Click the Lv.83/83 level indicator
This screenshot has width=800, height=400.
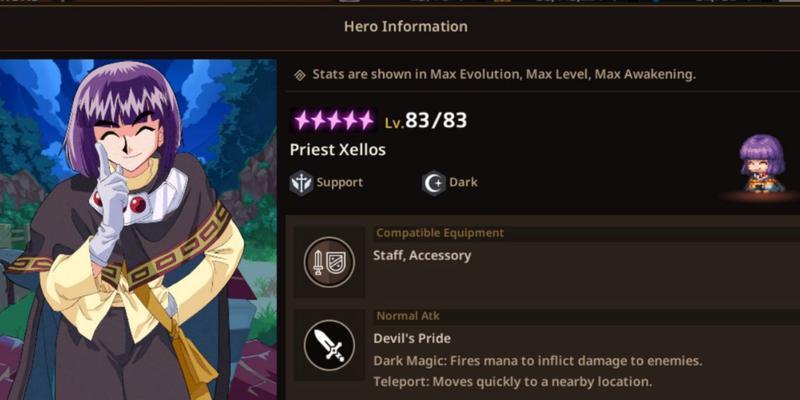coord(426,121)
